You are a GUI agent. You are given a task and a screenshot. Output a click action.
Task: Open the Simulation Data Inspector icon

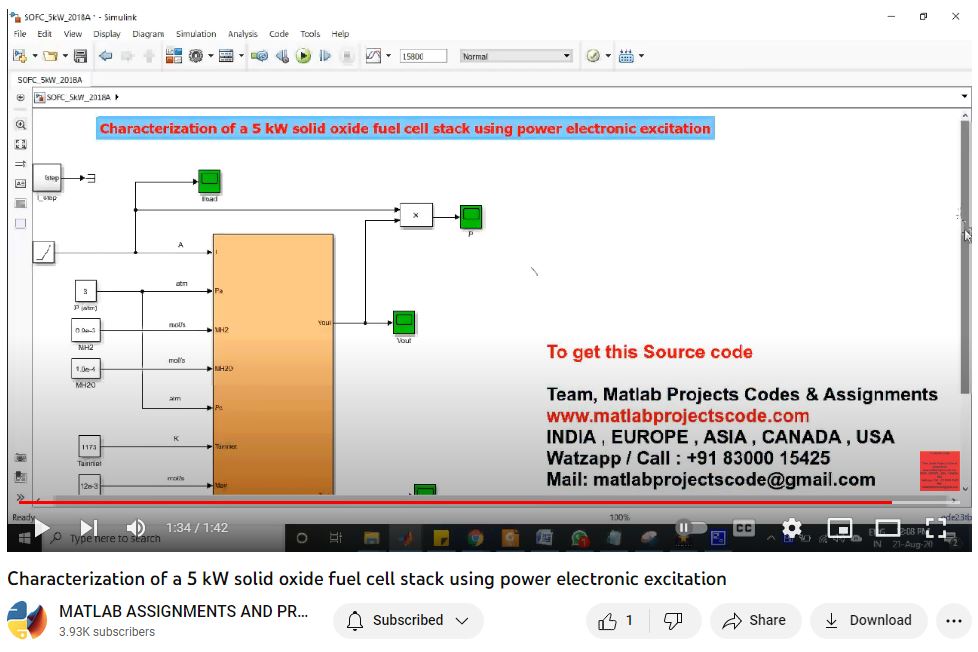[x=373, y=56]
